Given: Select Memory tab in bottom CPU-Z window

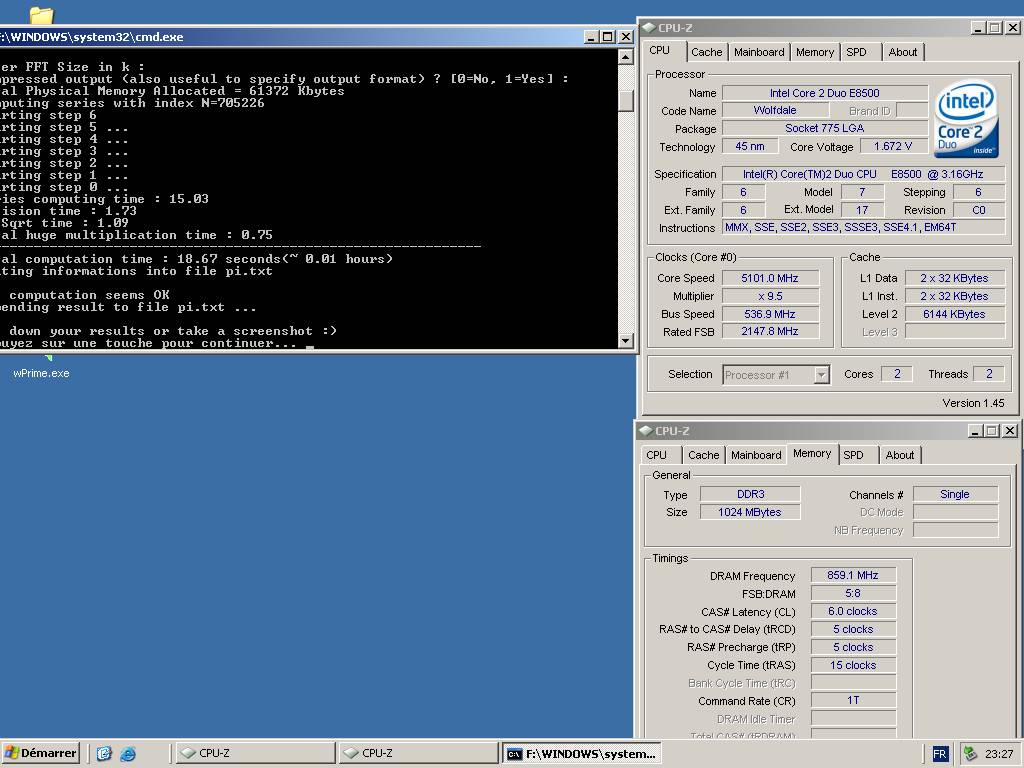Looking at the screenshot, I should tap(812, 453).
